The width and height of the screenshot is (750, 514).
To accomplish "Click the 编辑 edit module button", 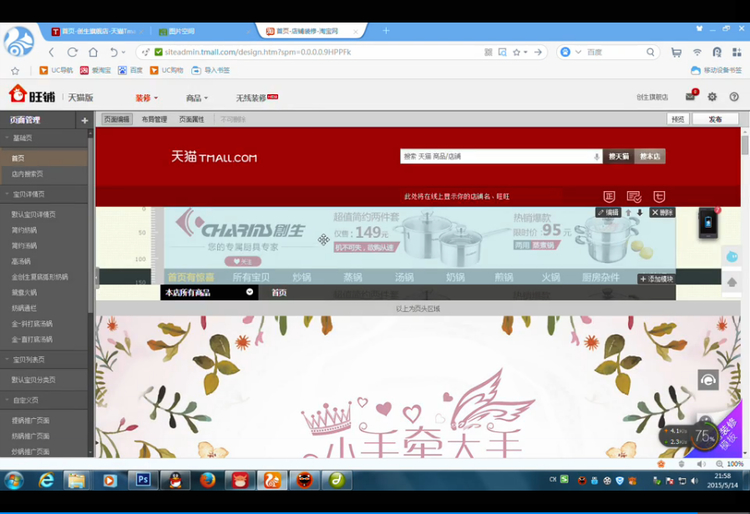I will [608, 212].
